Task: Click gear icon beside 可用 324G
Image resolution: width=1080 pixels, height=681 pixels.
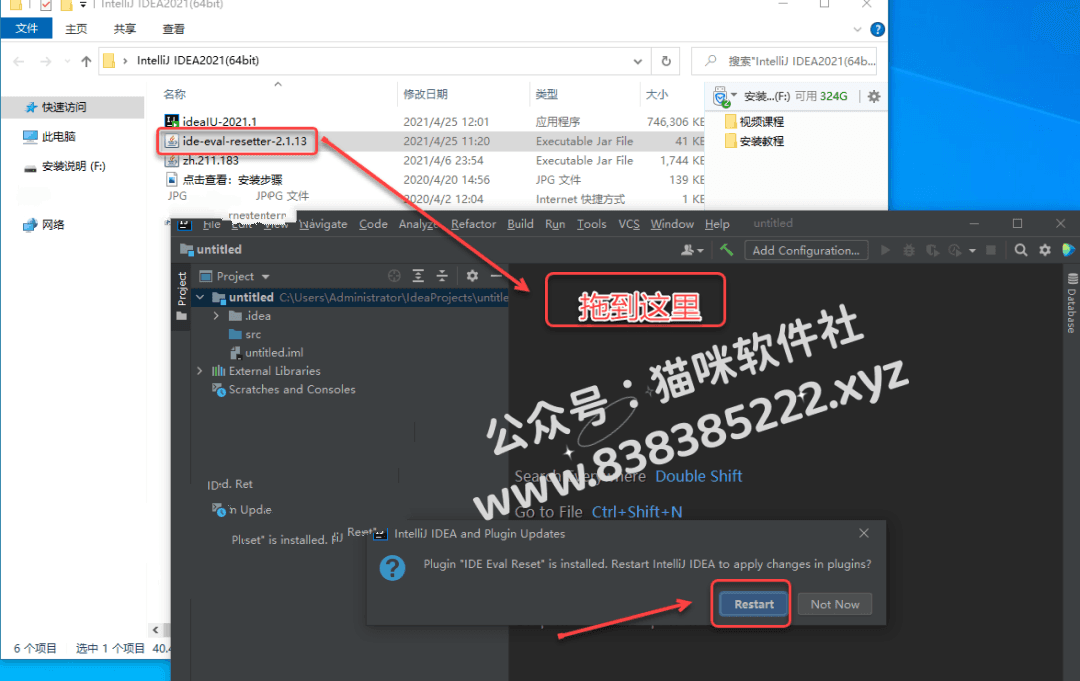Action: 874,96
